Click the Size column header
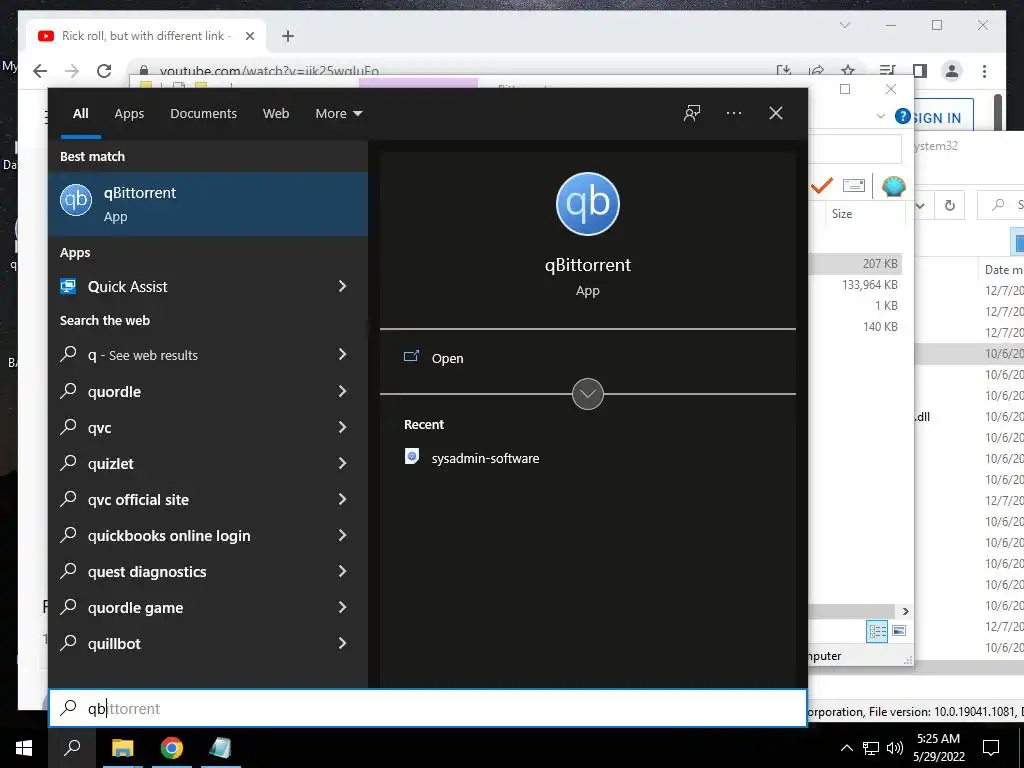Screen dimensions: 1024x768 [842, 214]
